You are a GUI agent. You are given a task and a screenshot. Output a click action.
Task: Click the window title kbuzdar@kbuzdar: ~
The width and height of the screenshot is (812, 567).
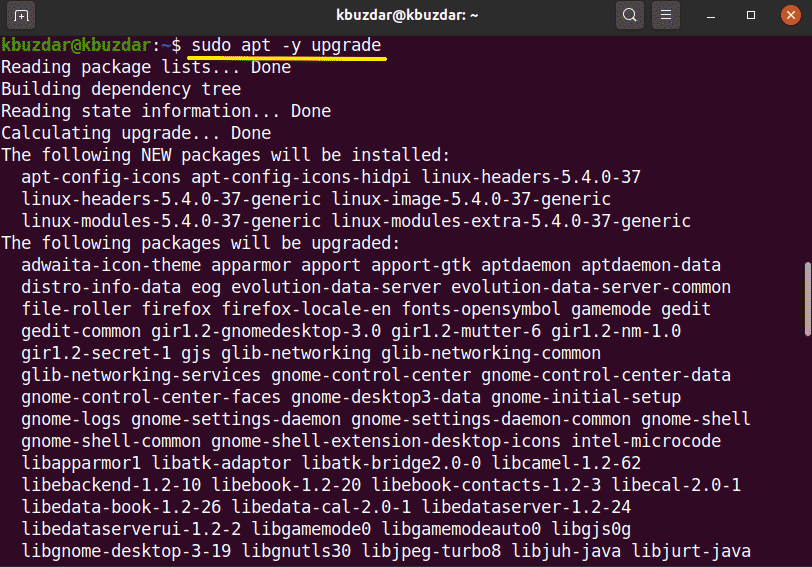(x=407, y=15)
